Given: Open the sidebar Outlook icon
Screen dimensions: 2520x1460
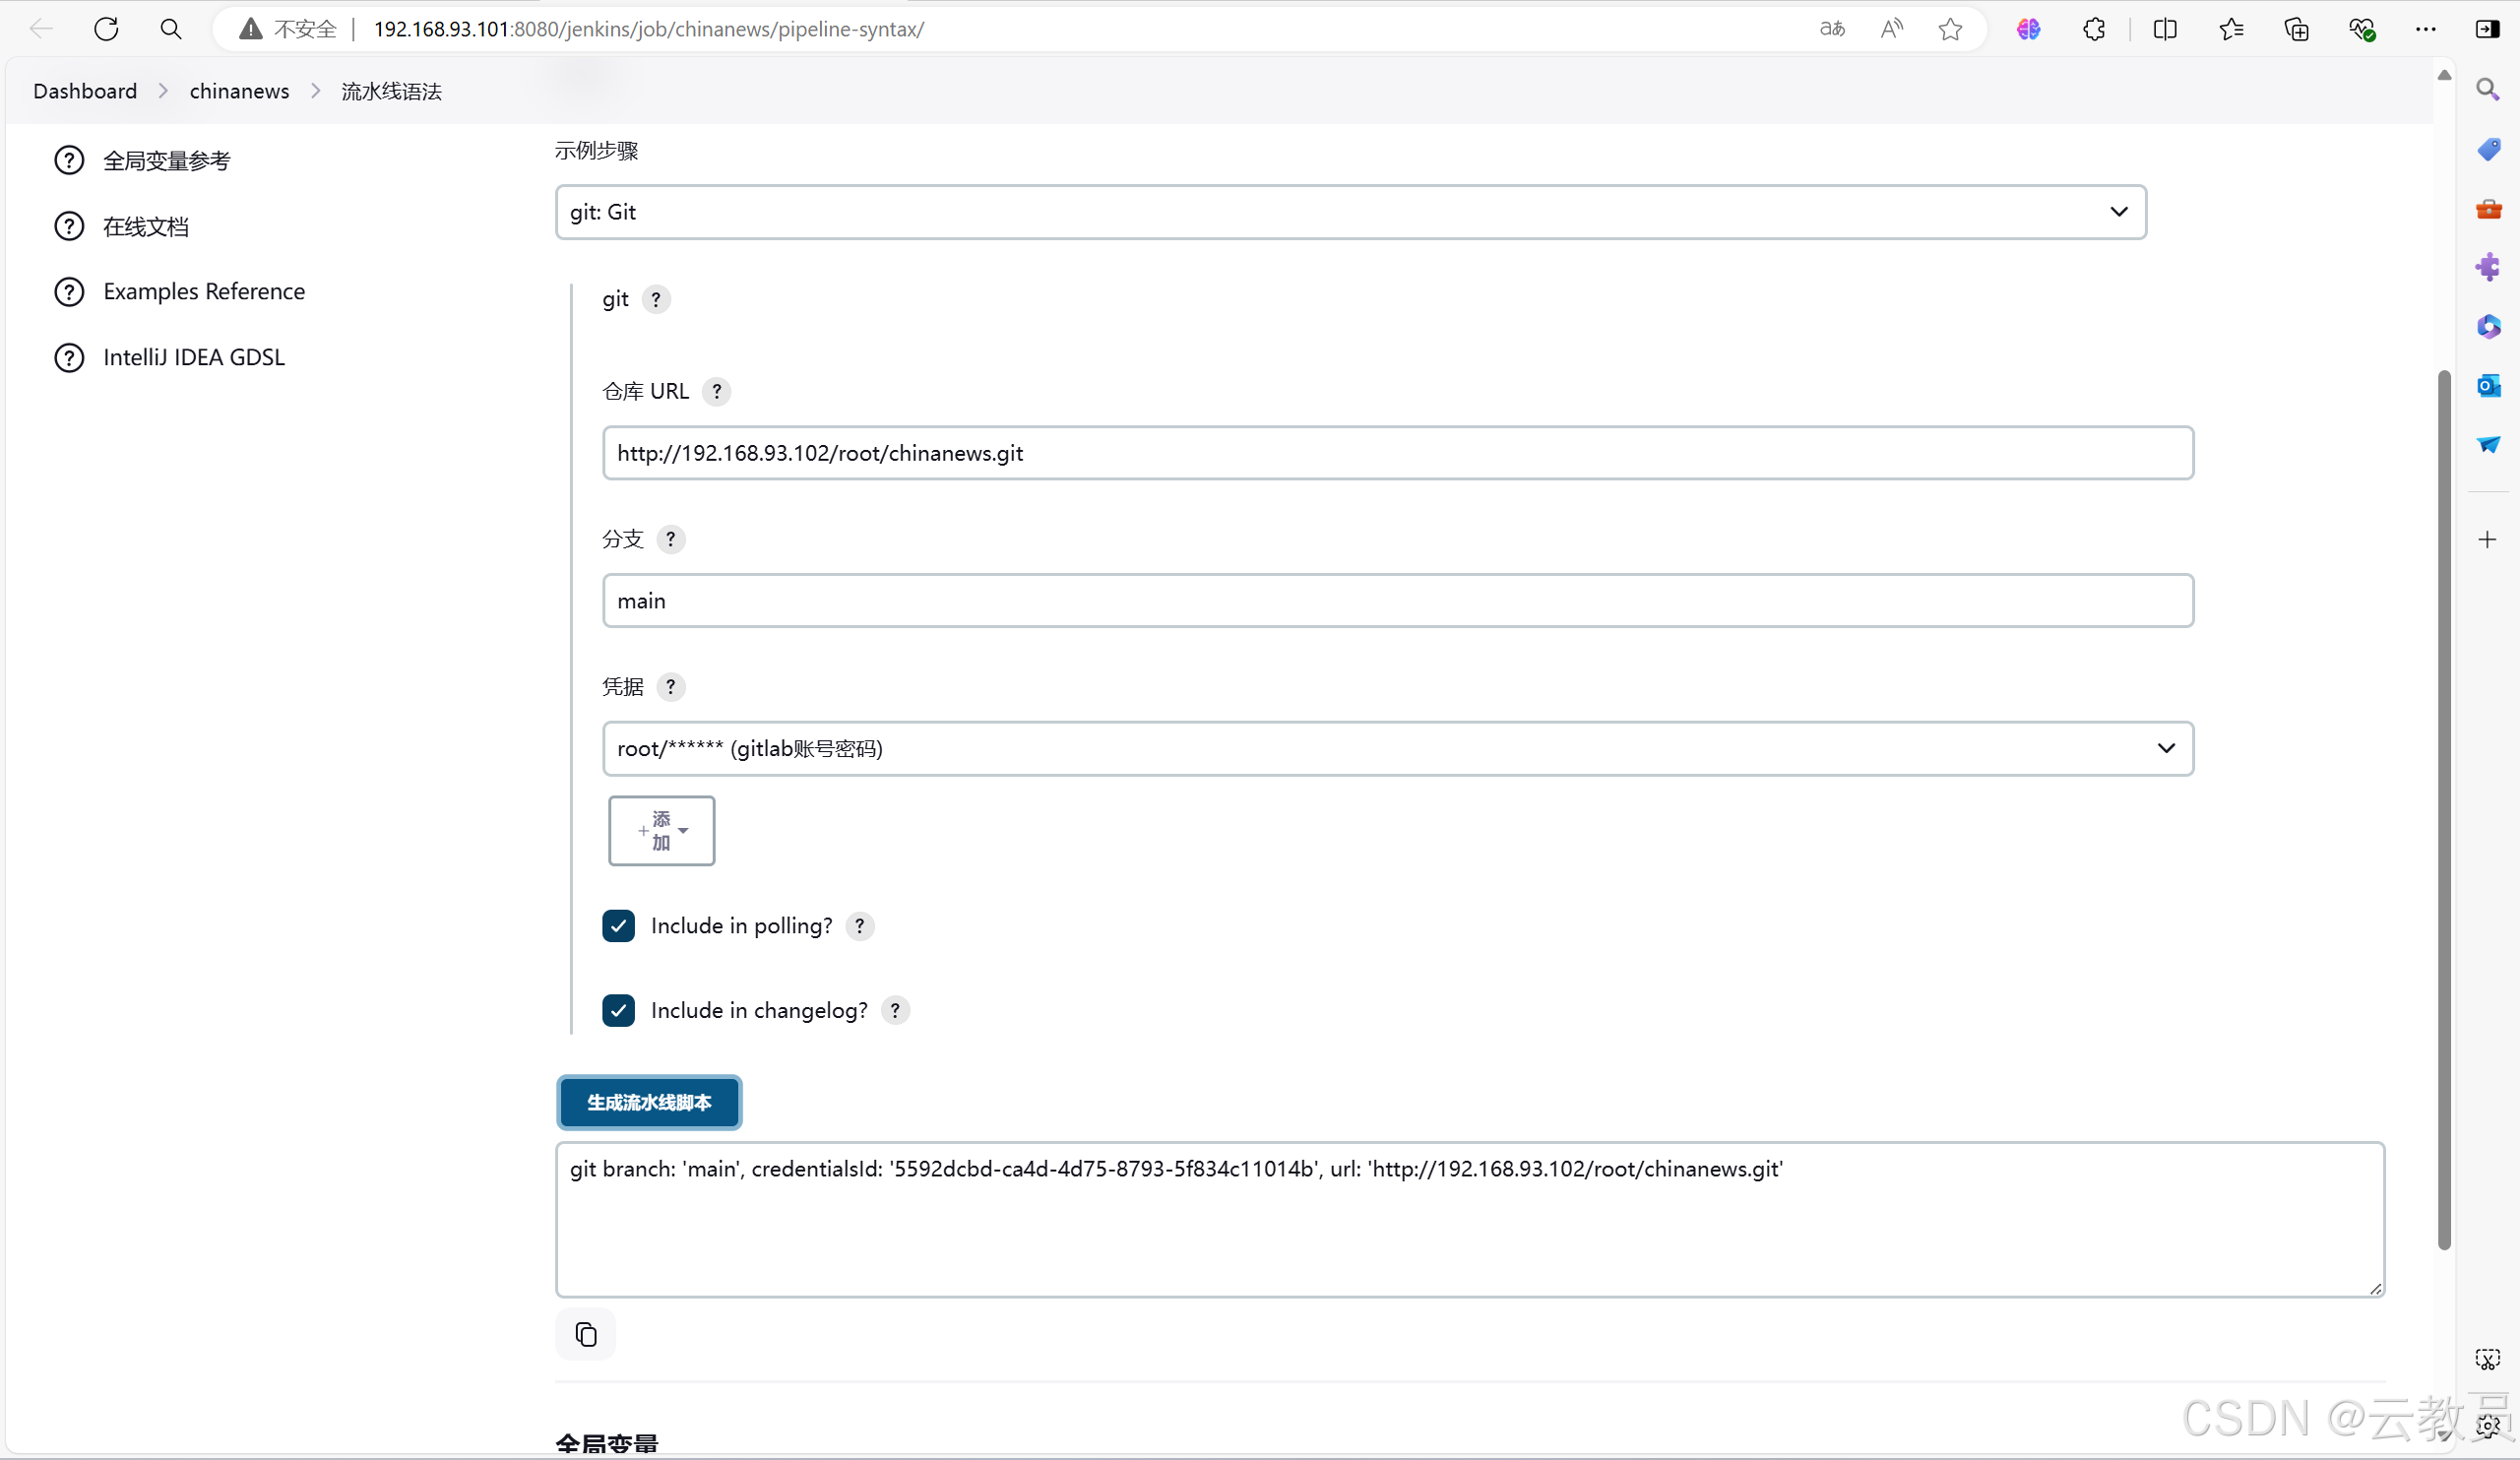Looking at the screenshot, I should 2488,385.
